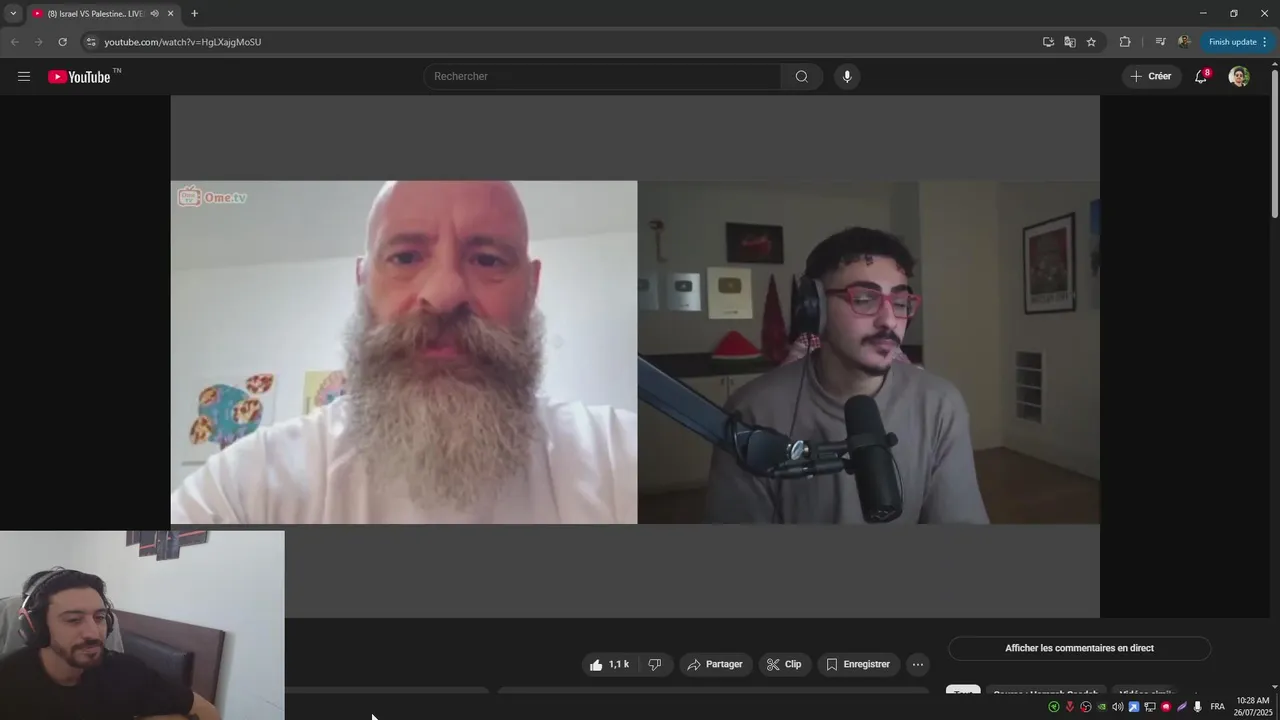Open the clock showing 10:28 AM

[1253, 707]
